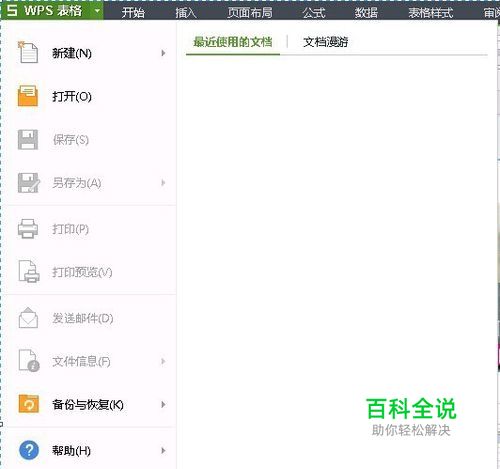Viewport: 500px width, 469px height.
Task: Expand the 文件信息(F) submenu arrow
Action: [x=163, y=361]
